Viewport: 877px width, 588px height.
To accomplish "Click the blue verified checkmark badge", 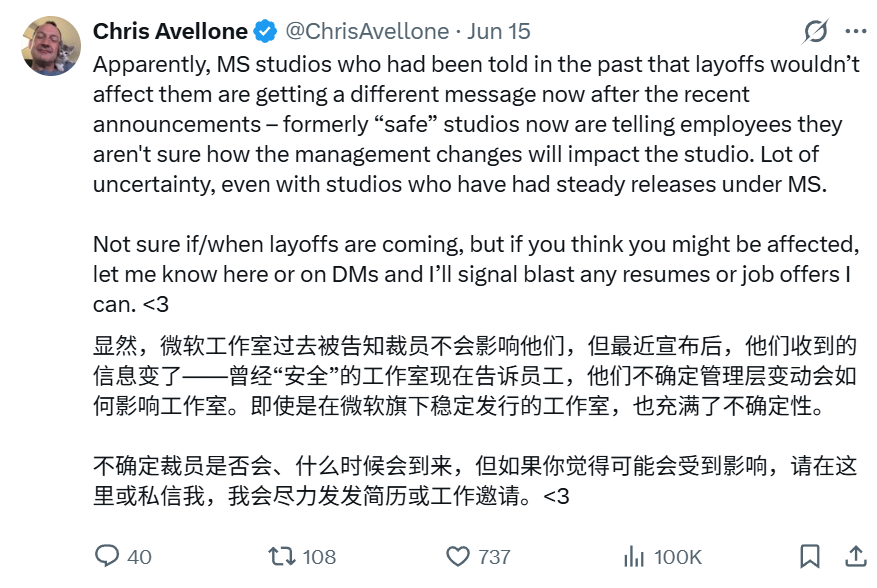I will click(x=265, y=31).
